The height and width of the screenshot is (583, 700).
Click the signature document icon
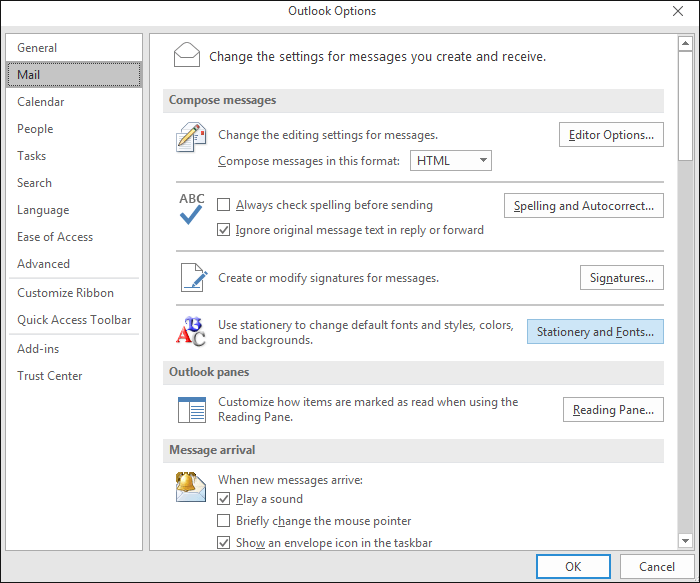pos(194,278)
